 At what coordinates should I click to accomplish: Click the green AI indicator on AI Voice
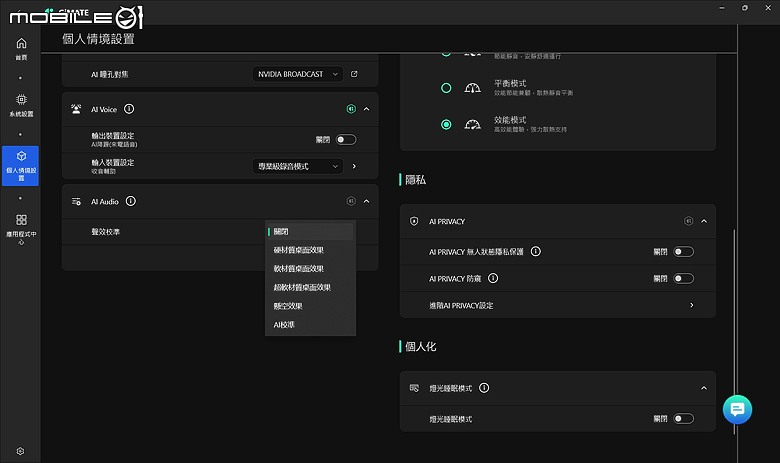click(351, 109)
